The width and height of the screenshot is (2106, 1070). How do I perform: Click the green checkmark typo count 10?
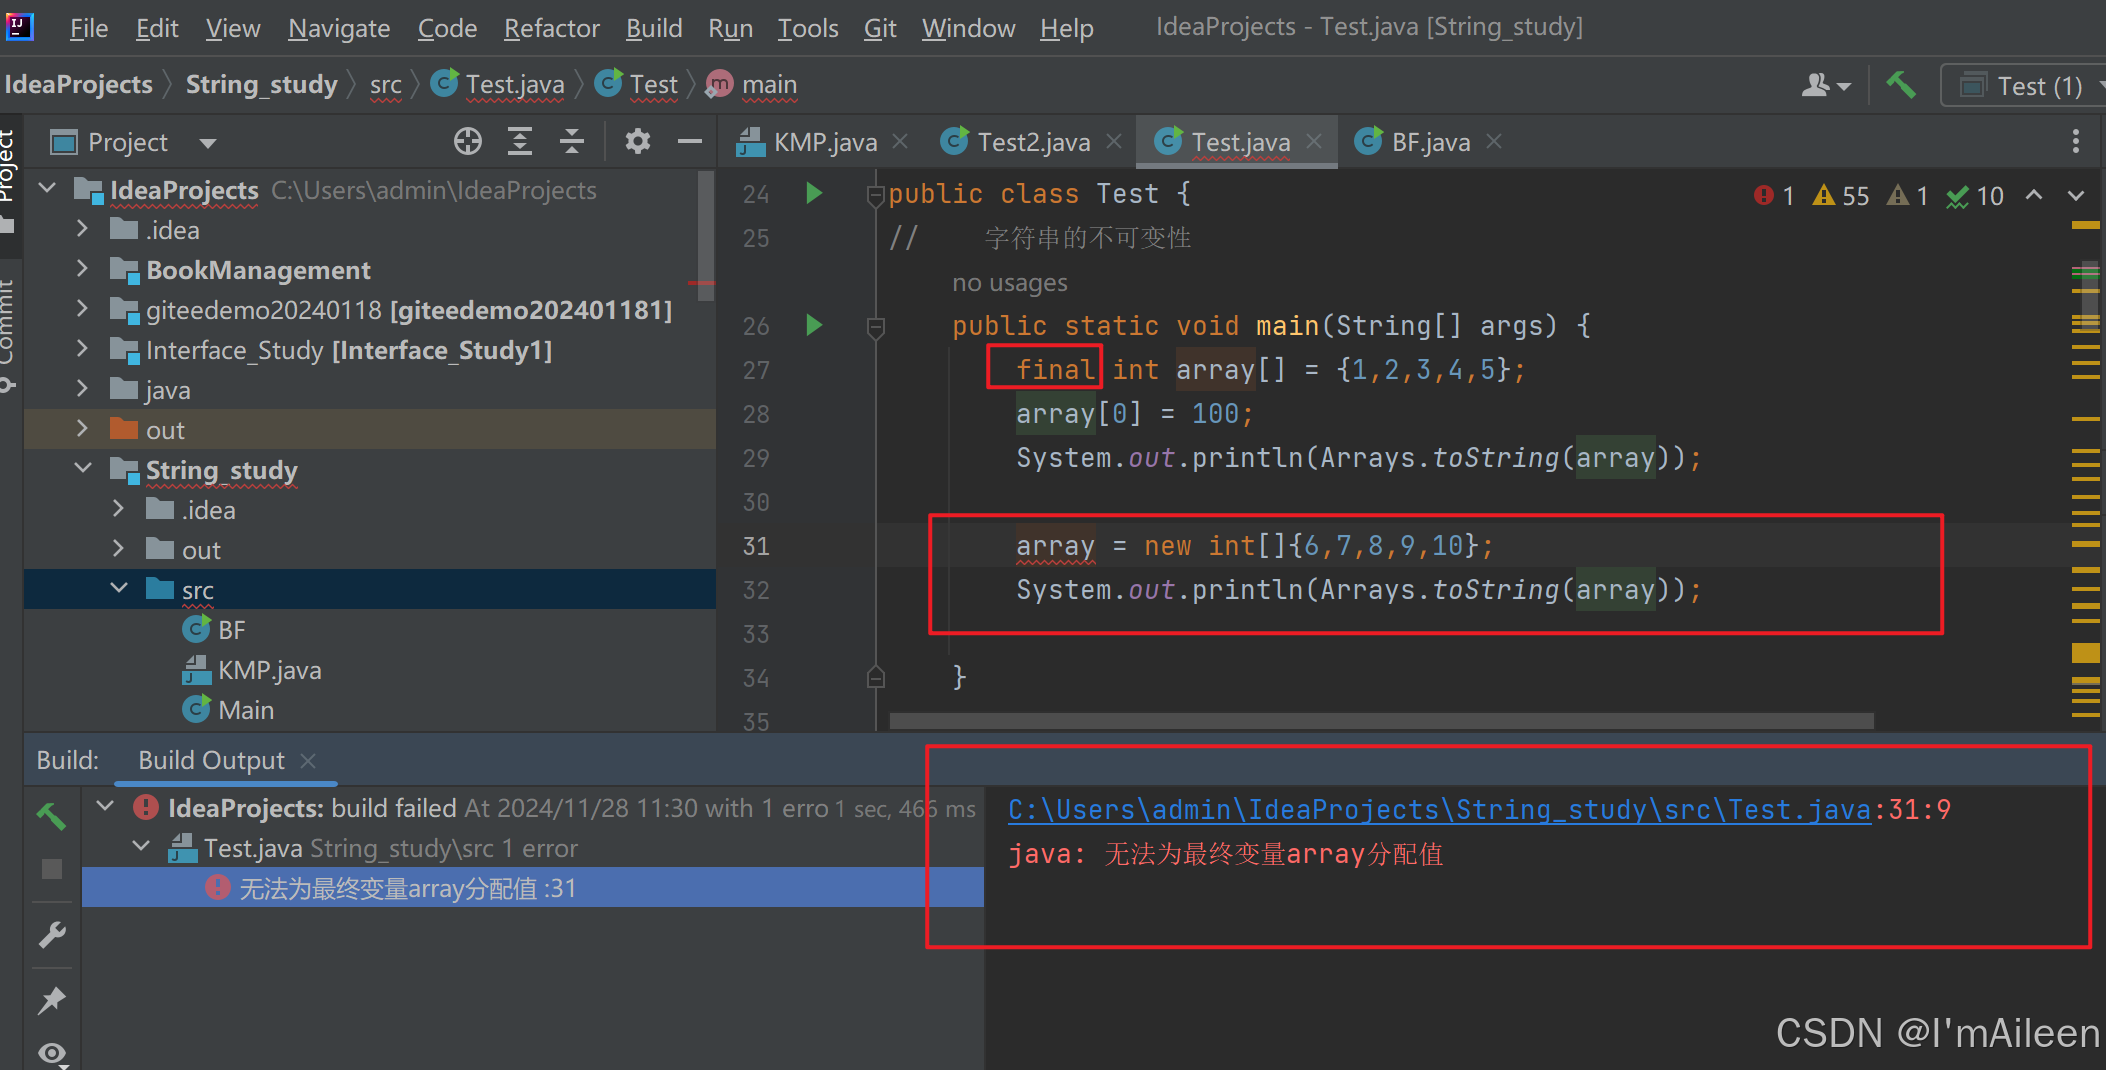point(1975,196)
